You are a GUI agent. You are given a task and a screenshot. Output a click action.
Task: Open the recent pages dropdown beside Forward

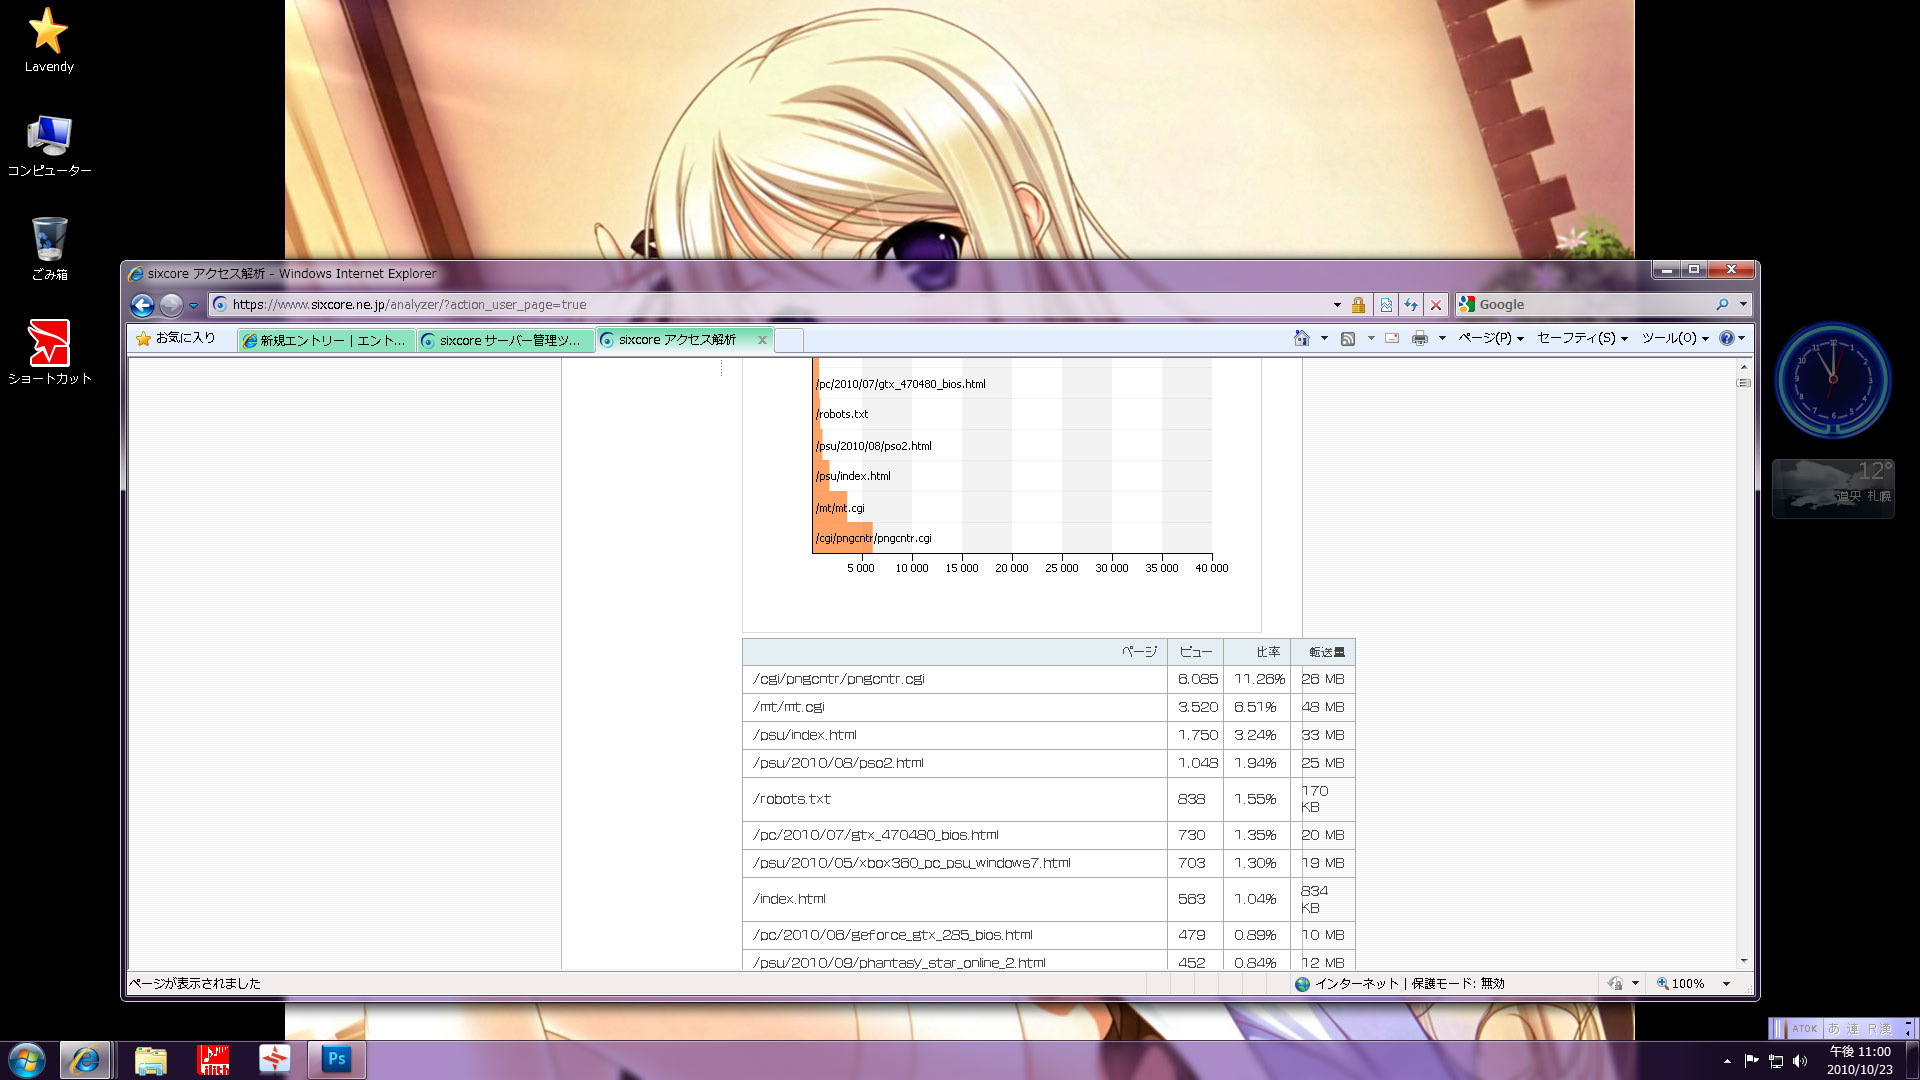(x=193, y=306)
